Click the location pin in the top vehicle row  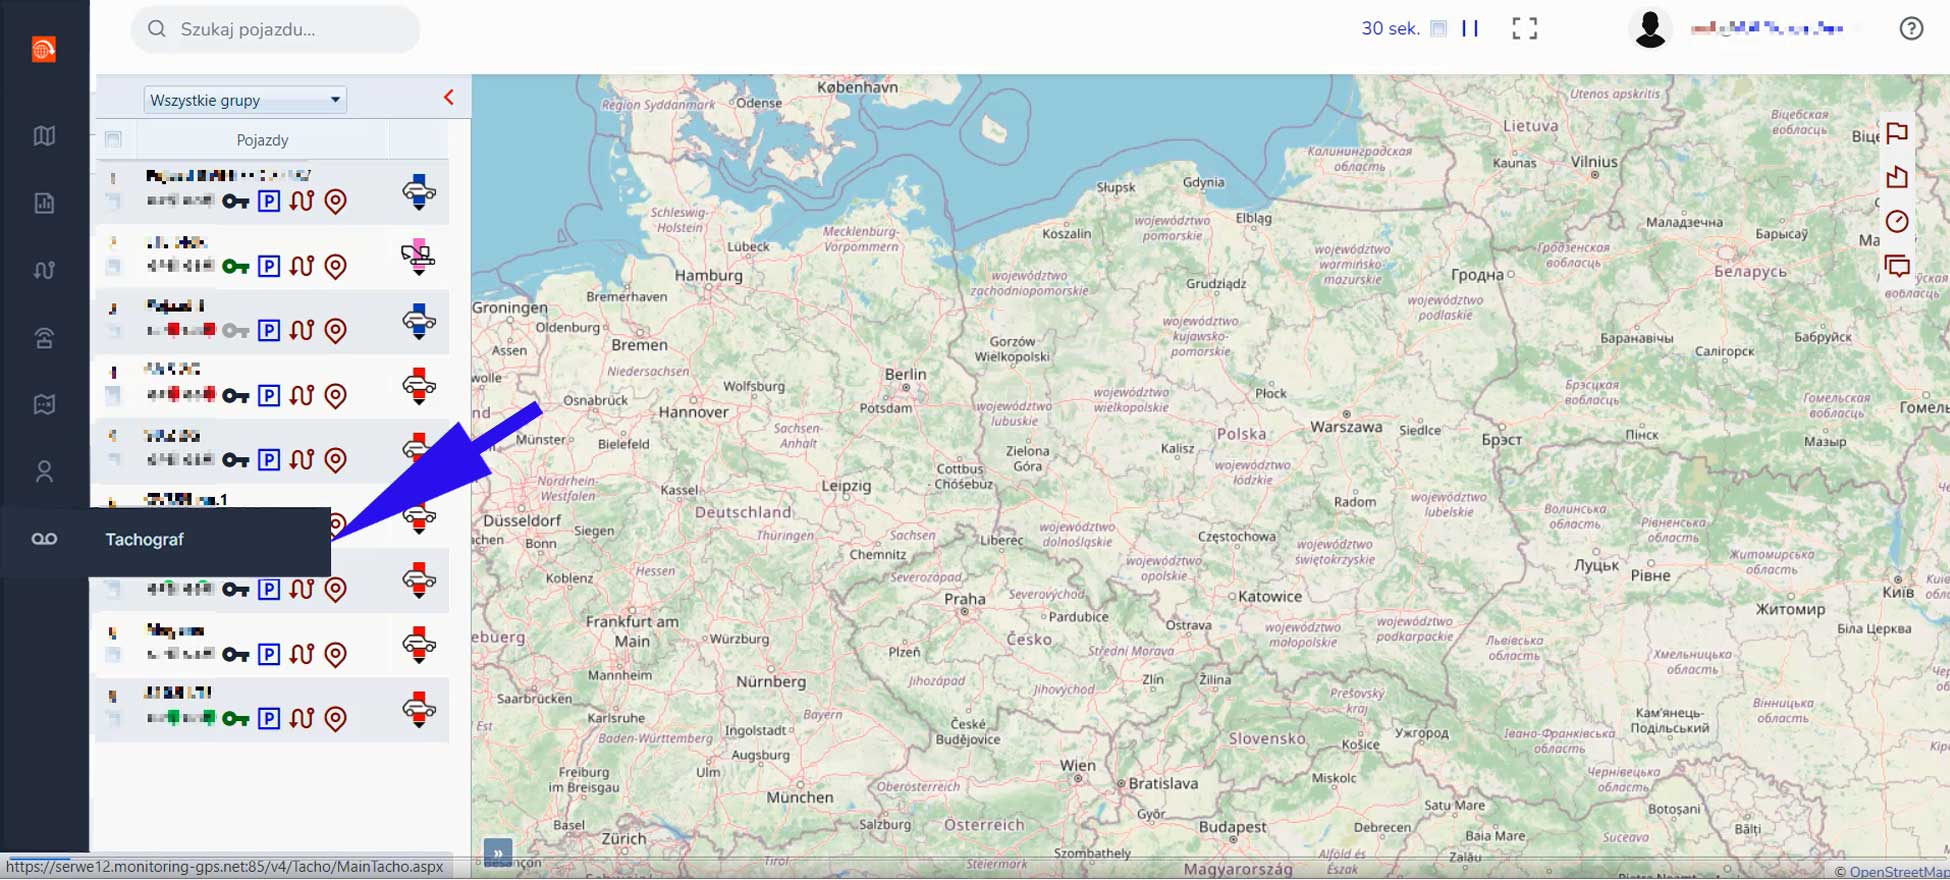click(x=336, y=201)
